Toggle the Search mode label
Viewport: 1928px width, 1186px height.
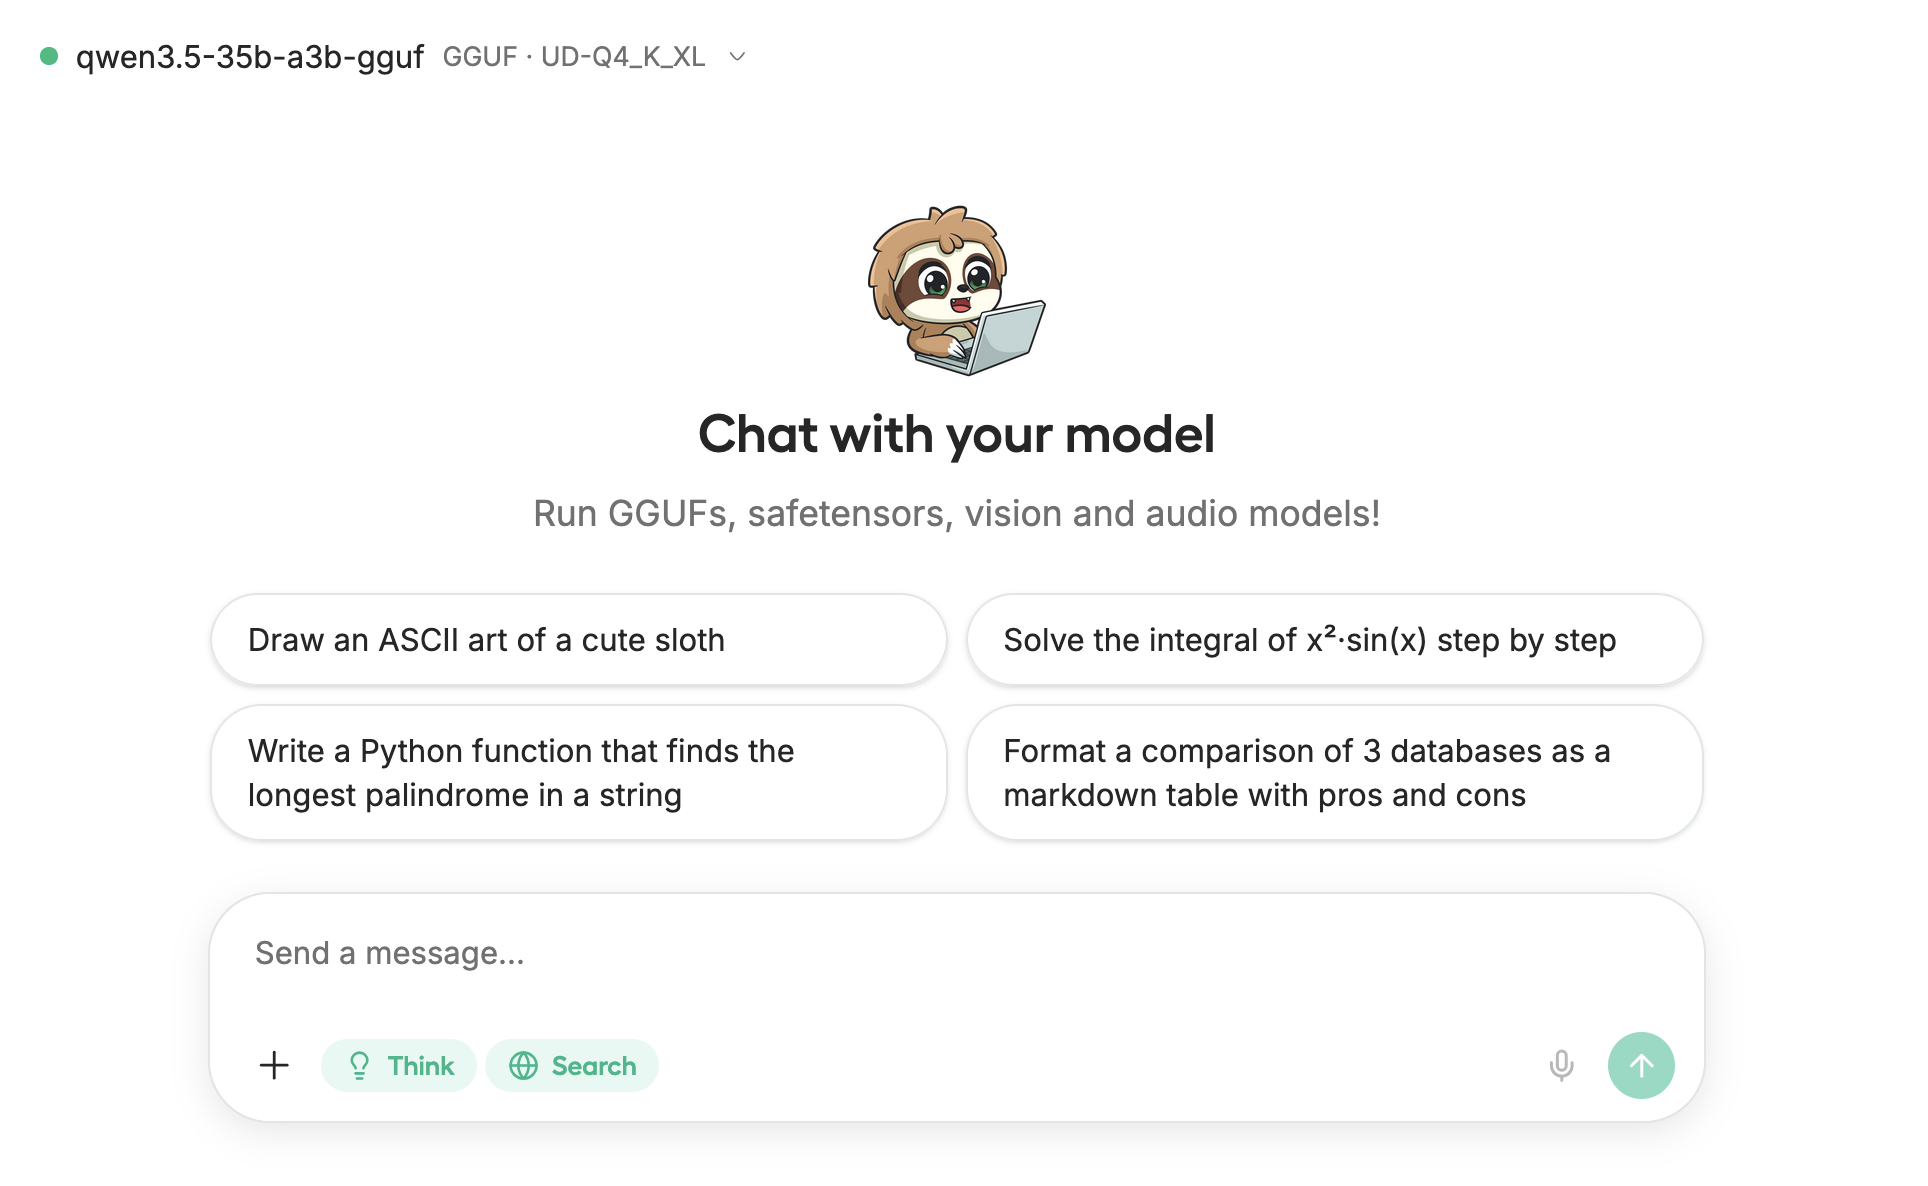tap(594, 1066)
